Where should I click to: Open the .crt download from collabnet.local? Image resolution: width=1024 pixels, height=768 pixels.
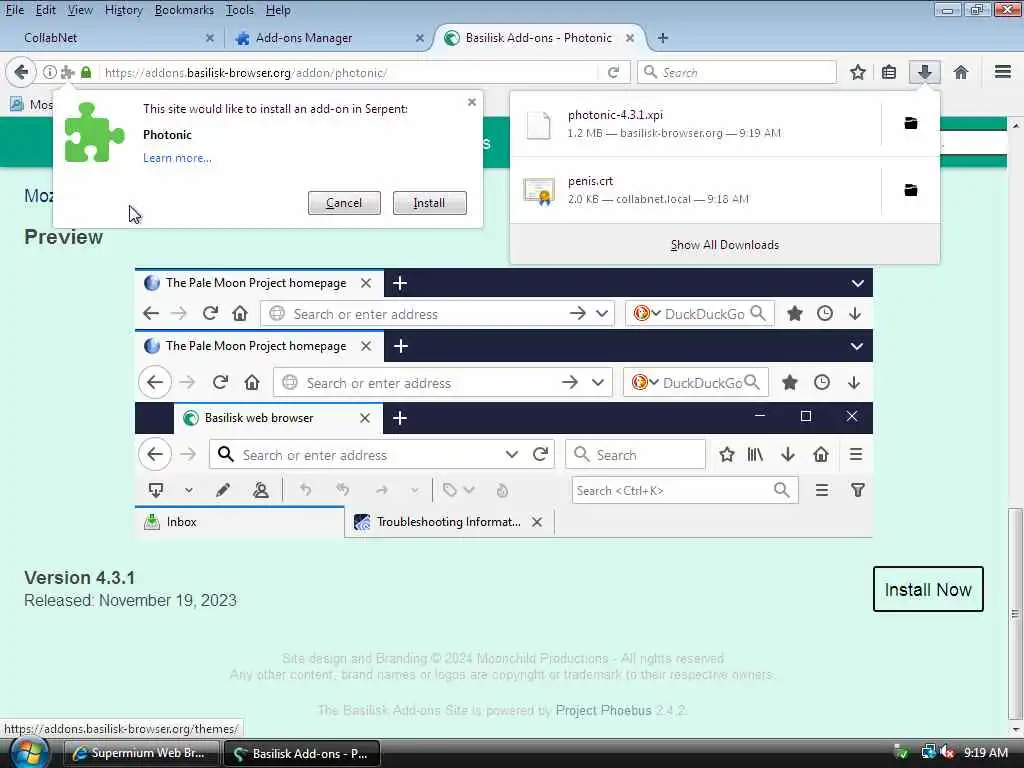coord(695,190)
